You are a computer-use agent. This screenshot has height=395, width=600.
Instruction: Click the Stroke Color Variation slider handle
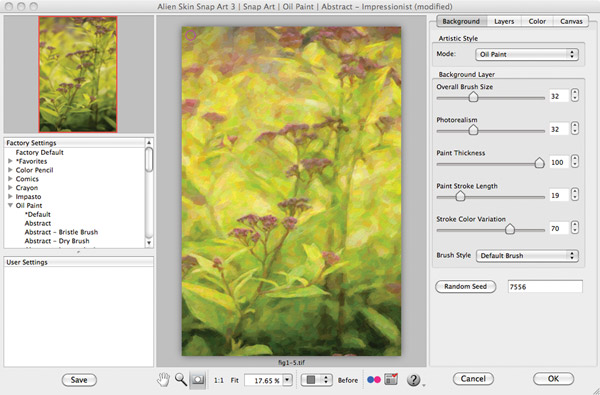coord(510,229)
